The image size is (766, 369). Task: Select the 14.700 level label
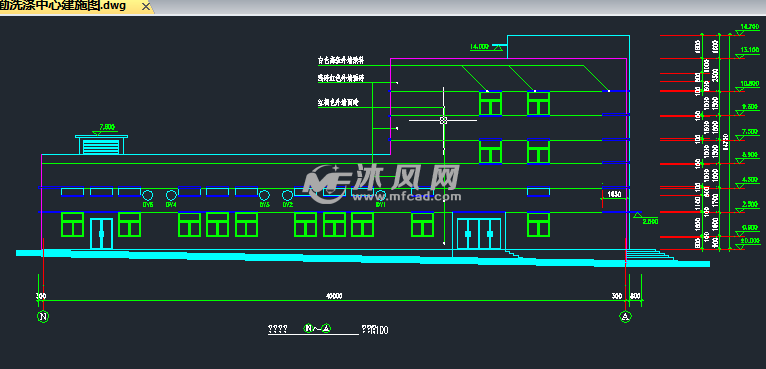(749, 26)
